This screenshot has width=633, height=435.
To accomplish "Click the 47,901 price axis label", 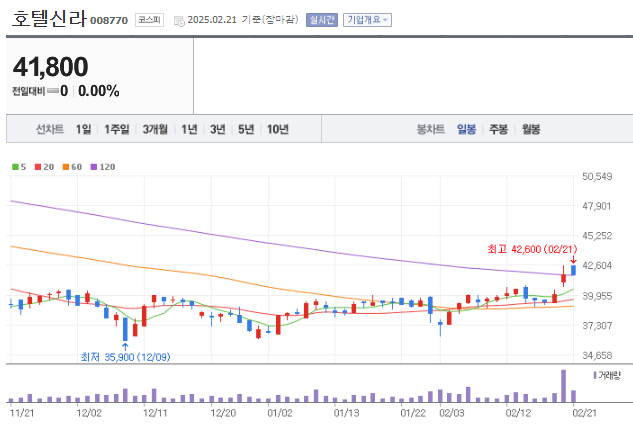I will click(597, 206).
